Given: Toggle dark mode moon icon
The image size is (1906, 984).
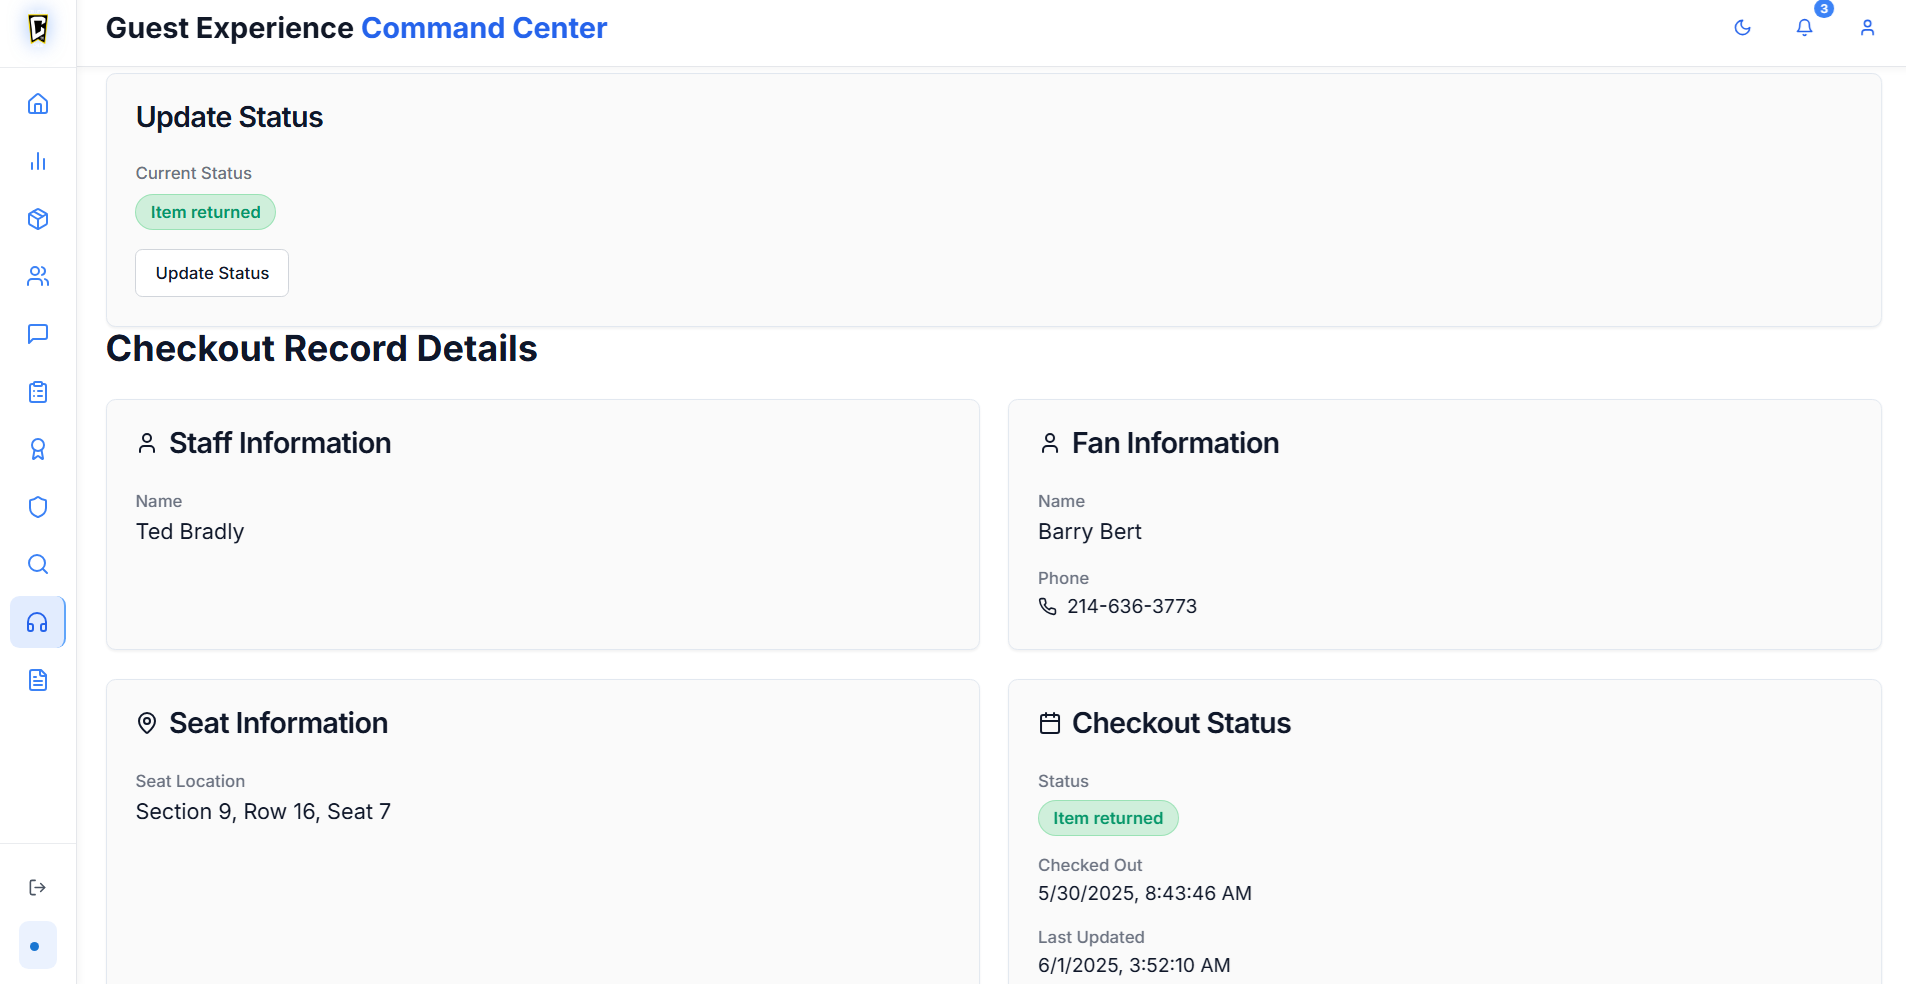Looking at the screenshot, I should pos(1742,28).
